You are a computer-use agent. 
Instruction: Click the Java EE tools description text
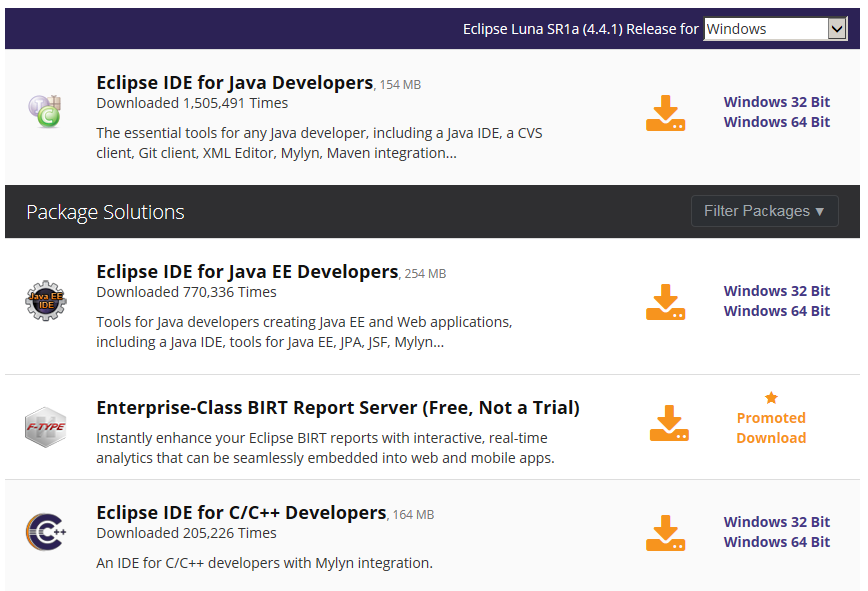304,332
